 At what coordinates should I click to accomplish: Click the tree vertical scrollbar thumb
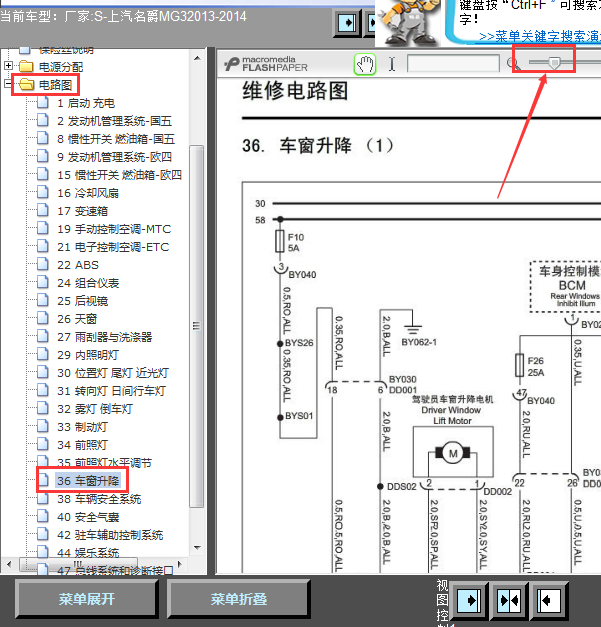pos(196,327)
